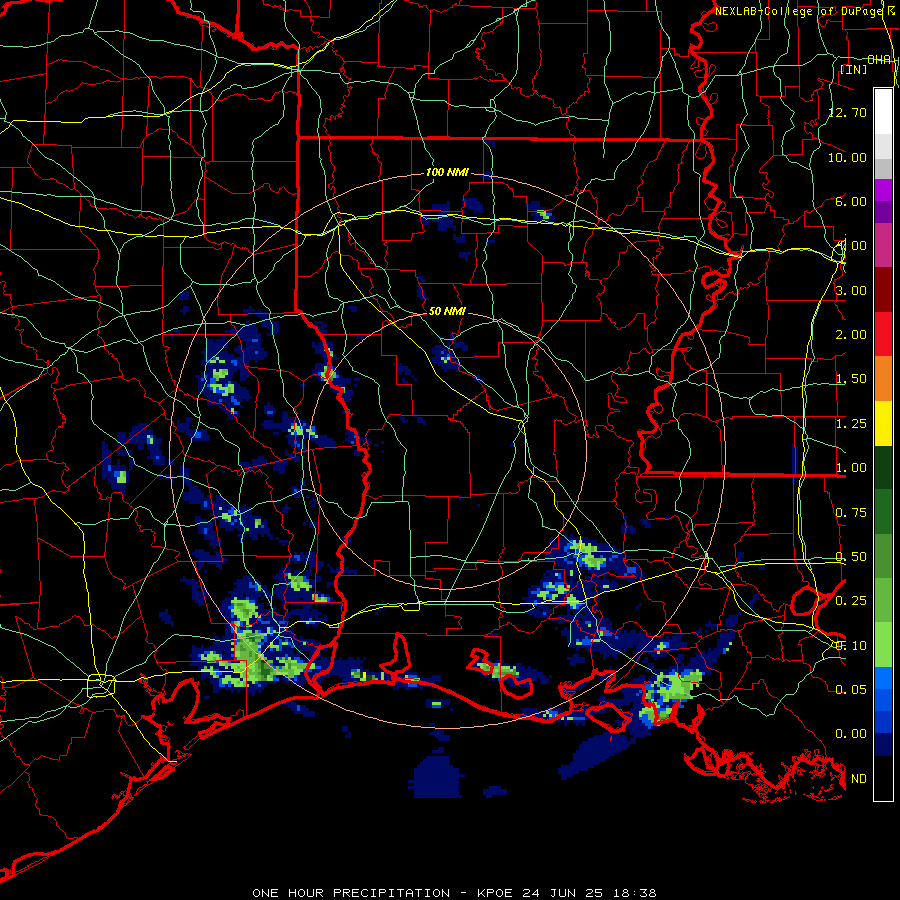Select the 0.25 legend value
The image size is (900, 900).
point(851,601)
